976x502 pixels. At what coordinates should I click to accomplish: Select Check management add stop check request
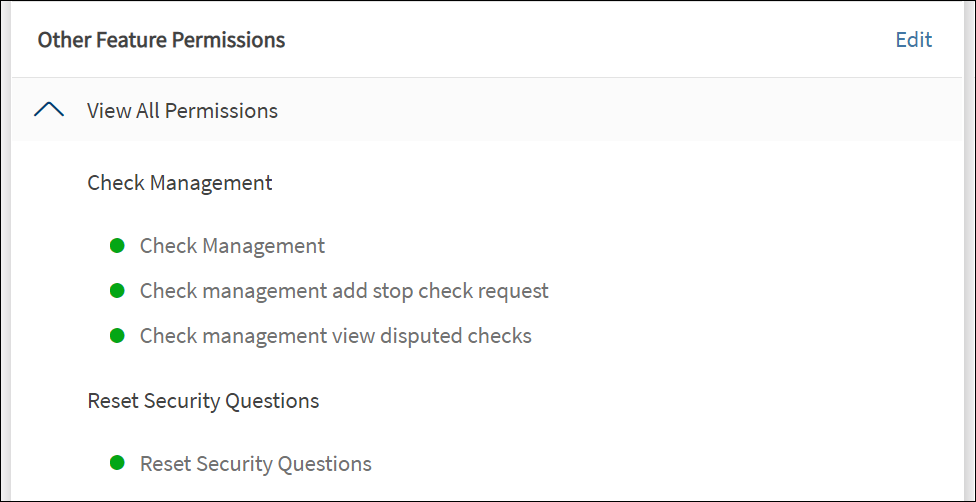point(344,291)
